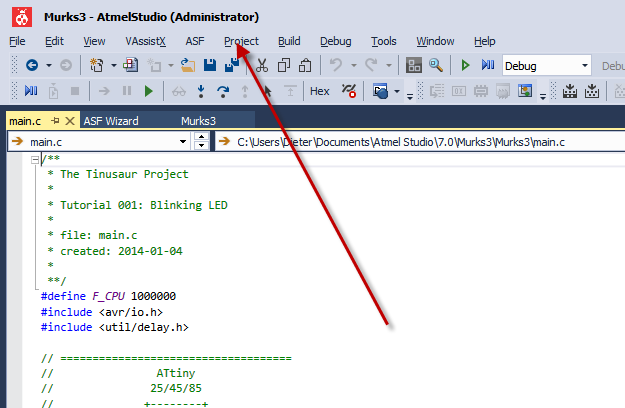Click the dark grid-squares toolbar icon
Image resolution: width=625 pixels, height=408 pixels.
click(414, 65)
